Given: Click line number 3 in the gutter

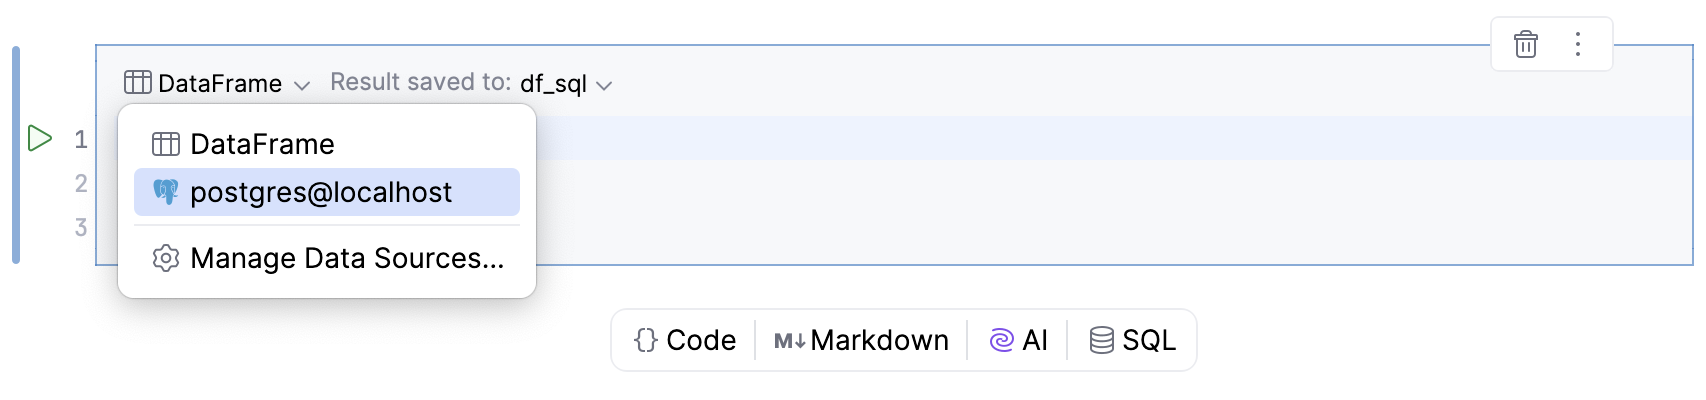Looking at the screenshot, I should click(81, 227).
